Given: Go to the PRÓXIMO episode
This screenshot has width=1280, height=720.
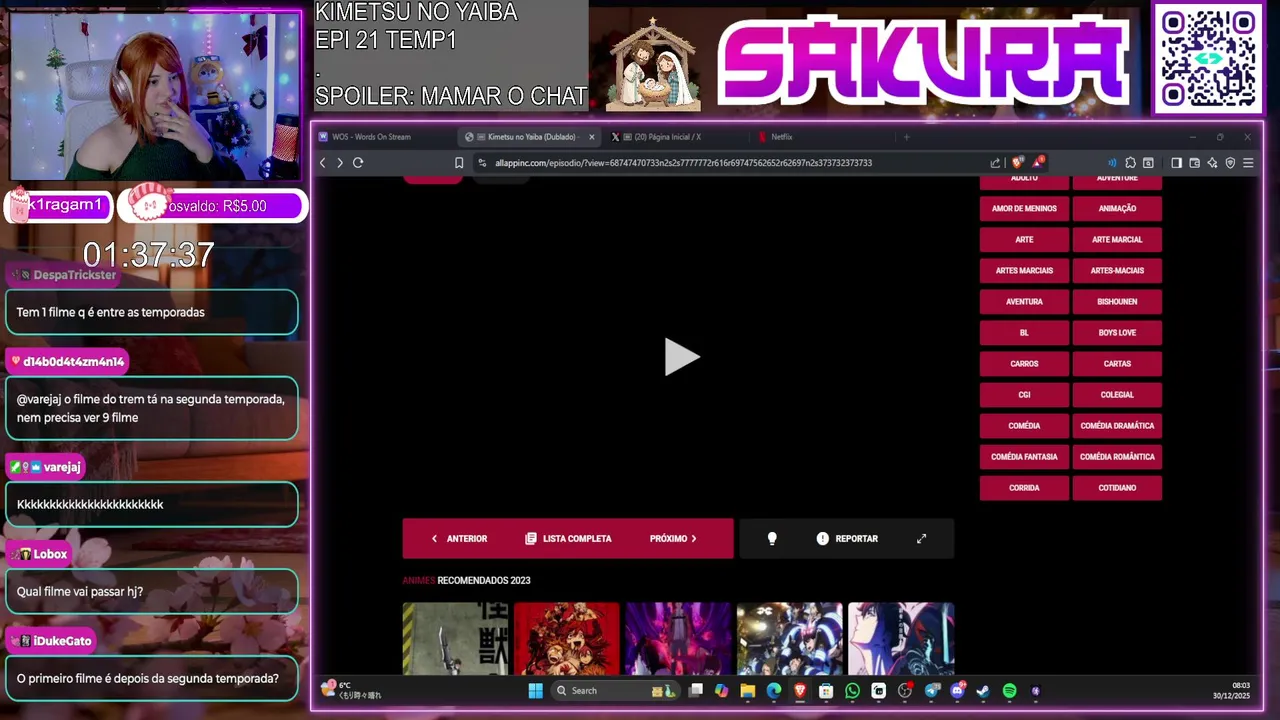Looking at the screenshot, I should 674,538.
